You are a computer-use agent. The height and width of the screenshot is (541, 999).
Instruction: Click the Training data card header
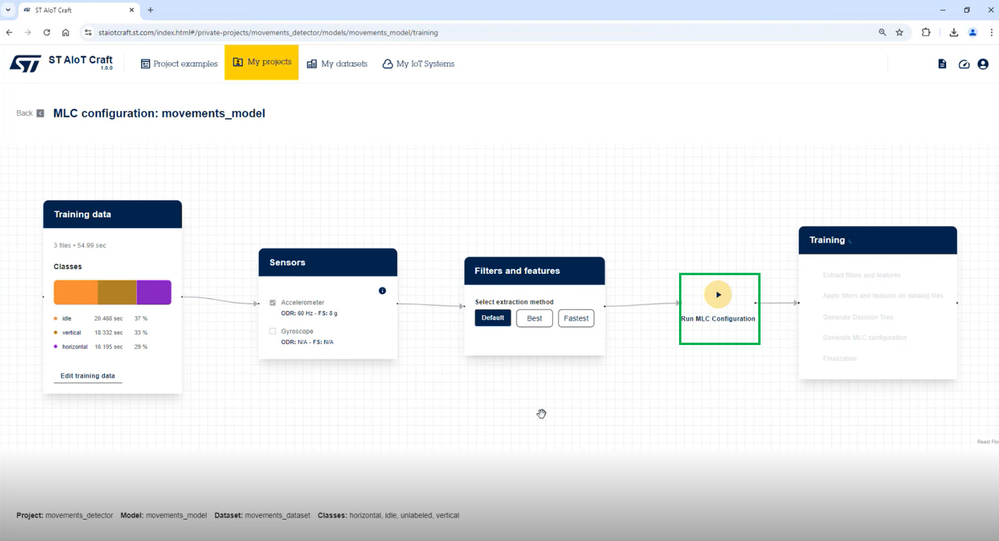(113, 214)
